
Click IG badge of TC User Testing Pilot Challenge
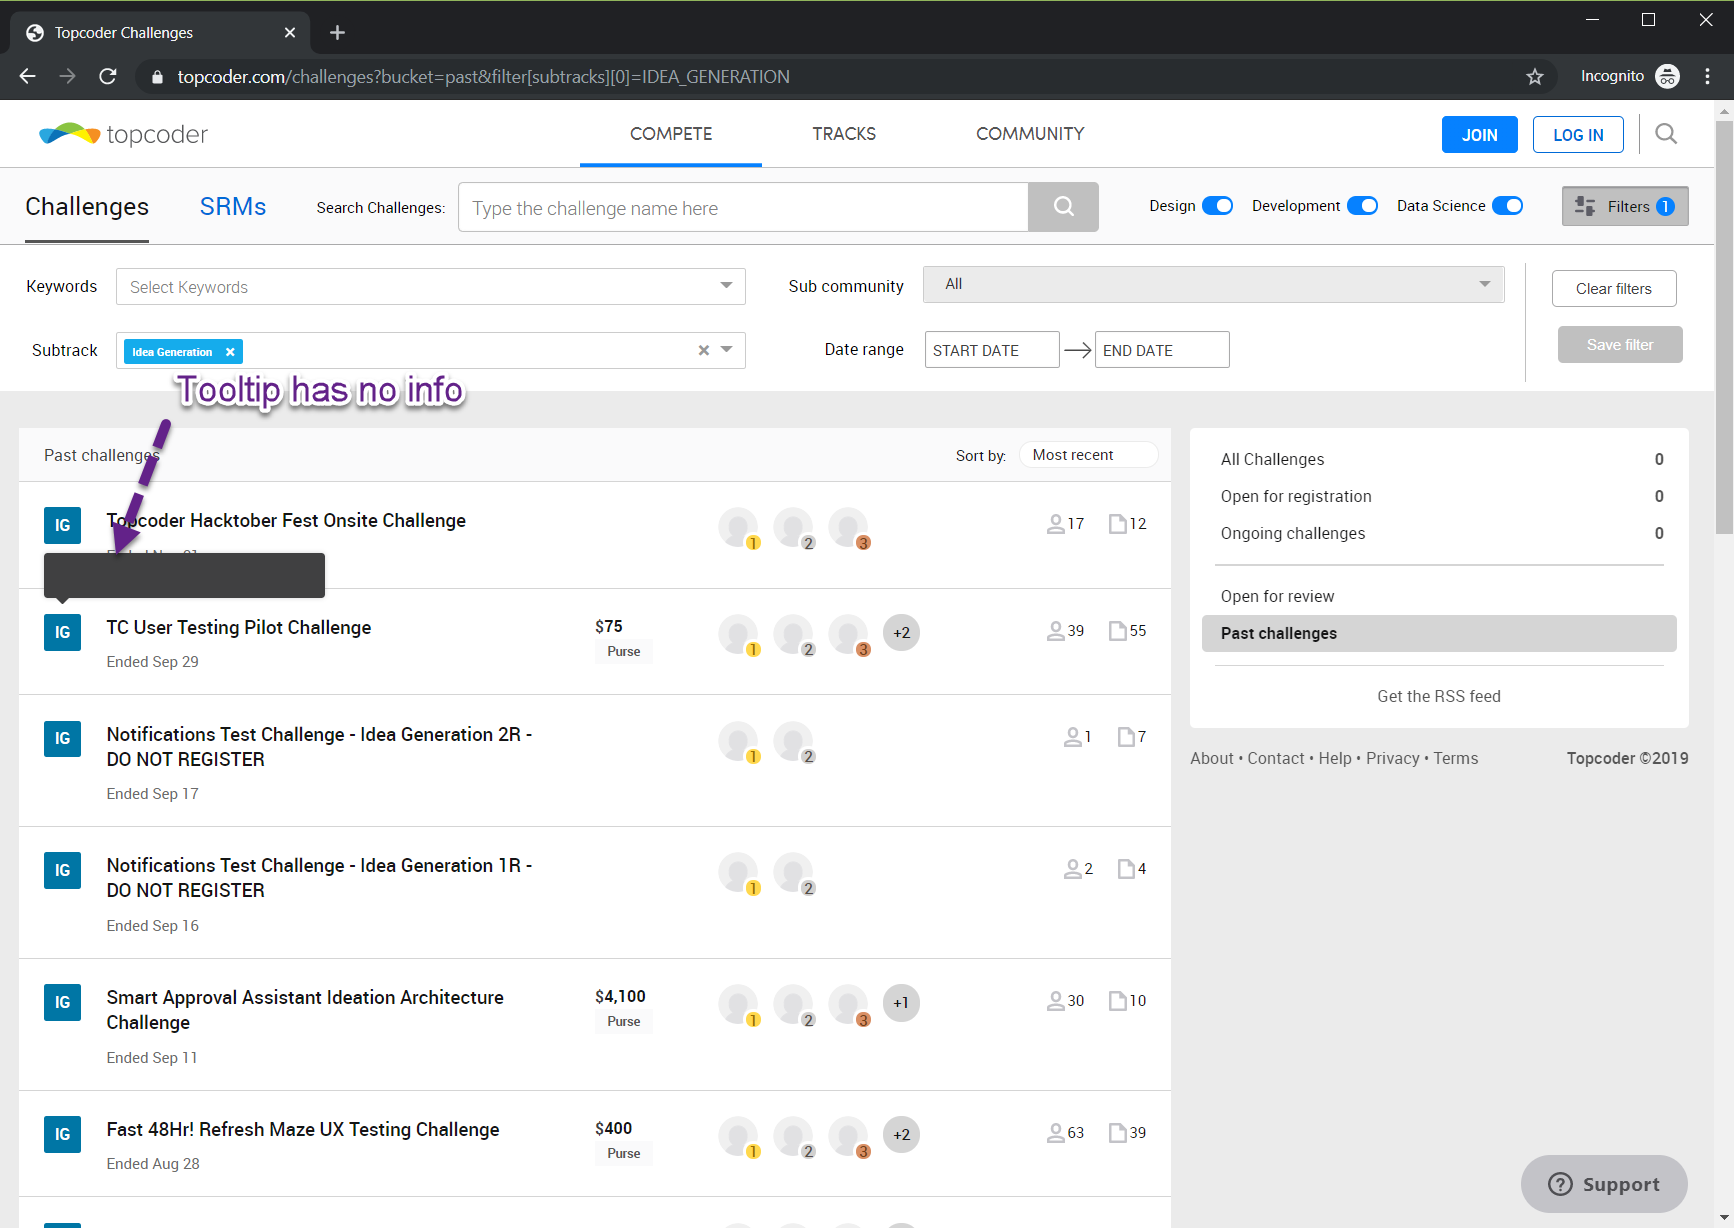tap(62, 632)
